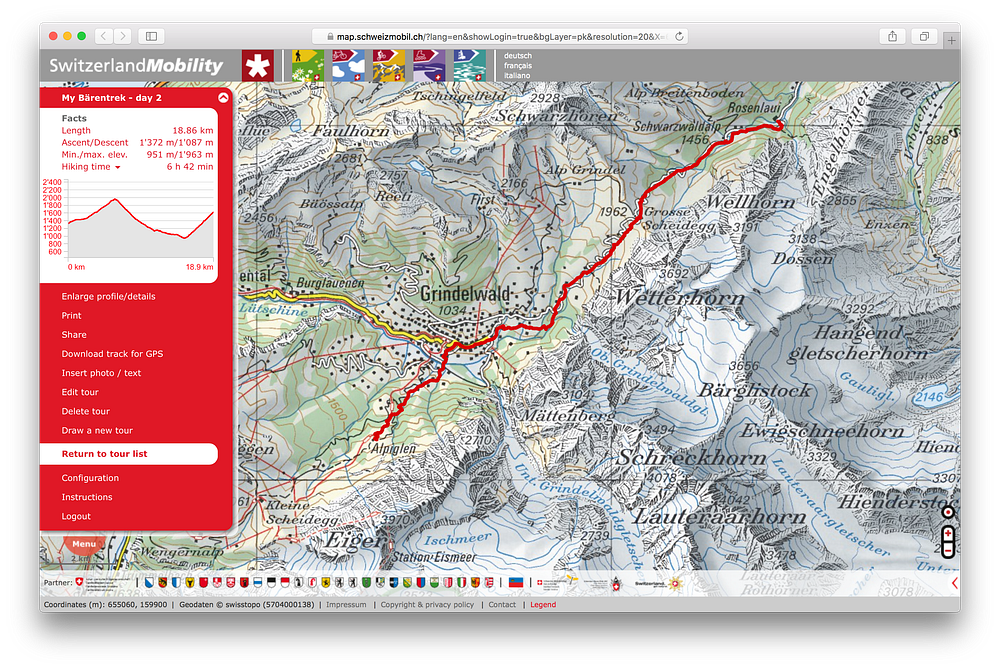Click the Zurich canton coat of arms
The width and height of the screenshot is (1000, 669).
pos(149,583)
